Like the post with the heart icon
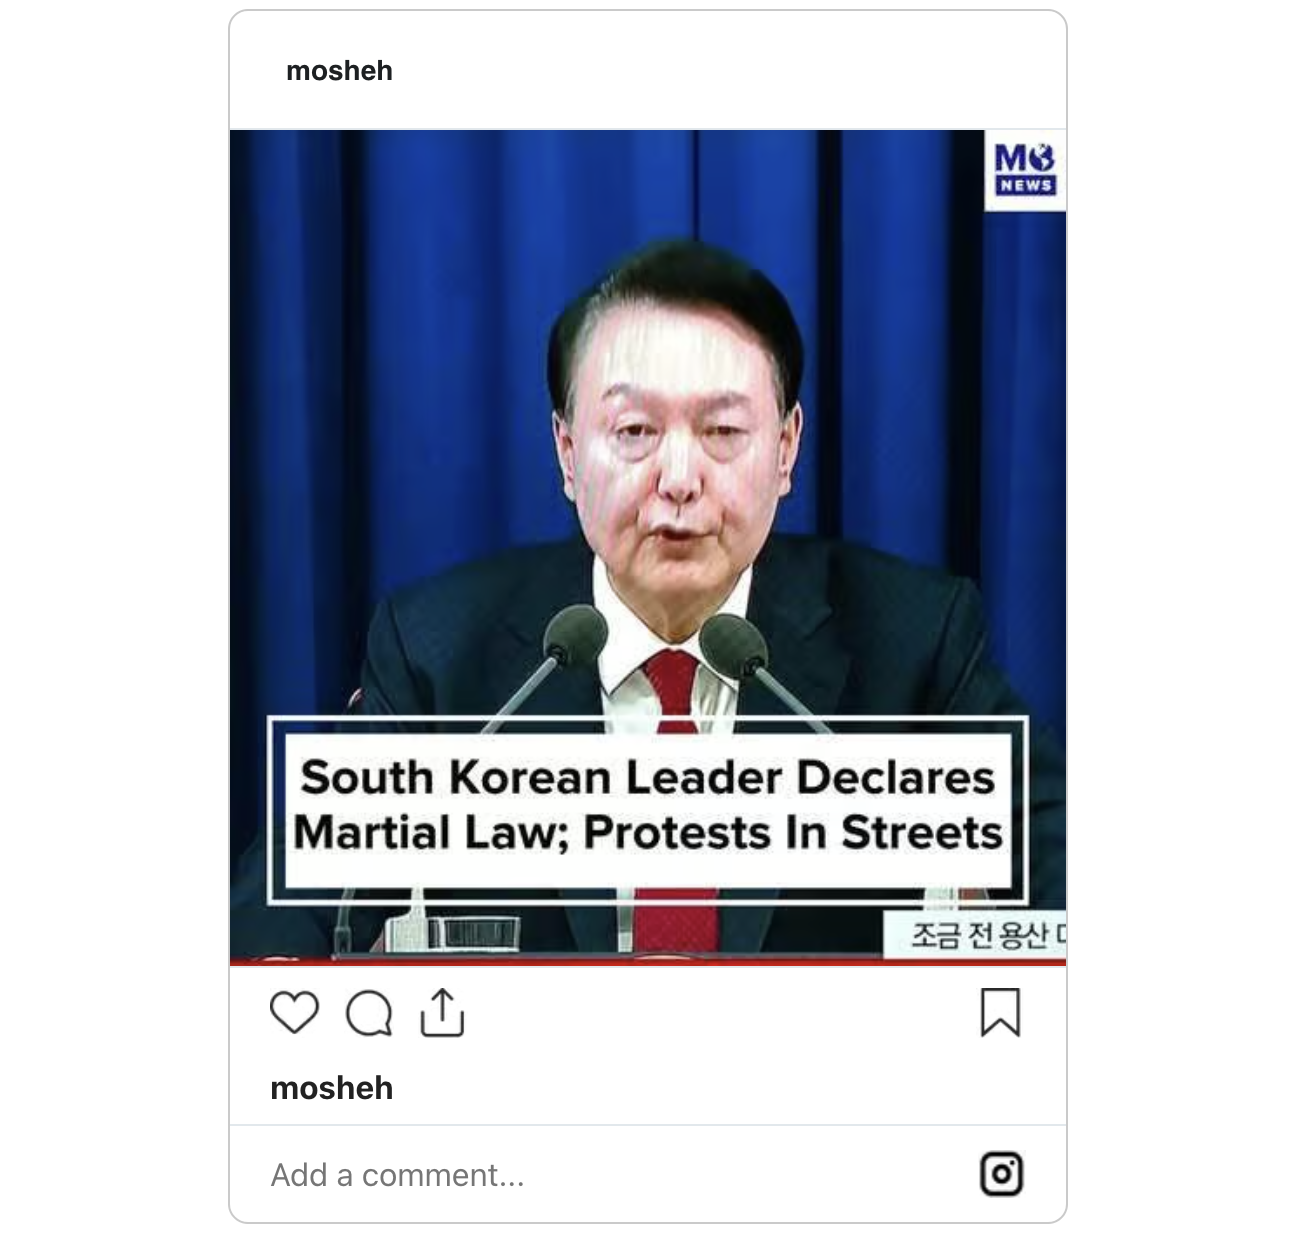This screenshot has height=1234, width=1296. pos(295,1013)
